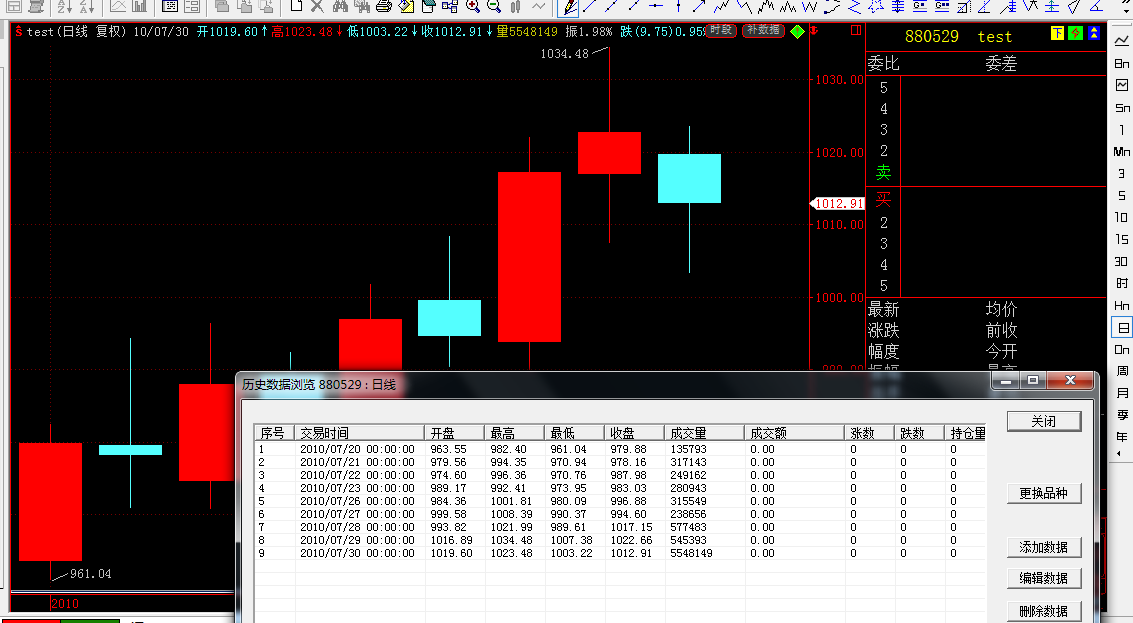The height and width of the screenshot is (623, 1133).
Task: Click the 删除数据 button
Action: [x=1043, y=611]
